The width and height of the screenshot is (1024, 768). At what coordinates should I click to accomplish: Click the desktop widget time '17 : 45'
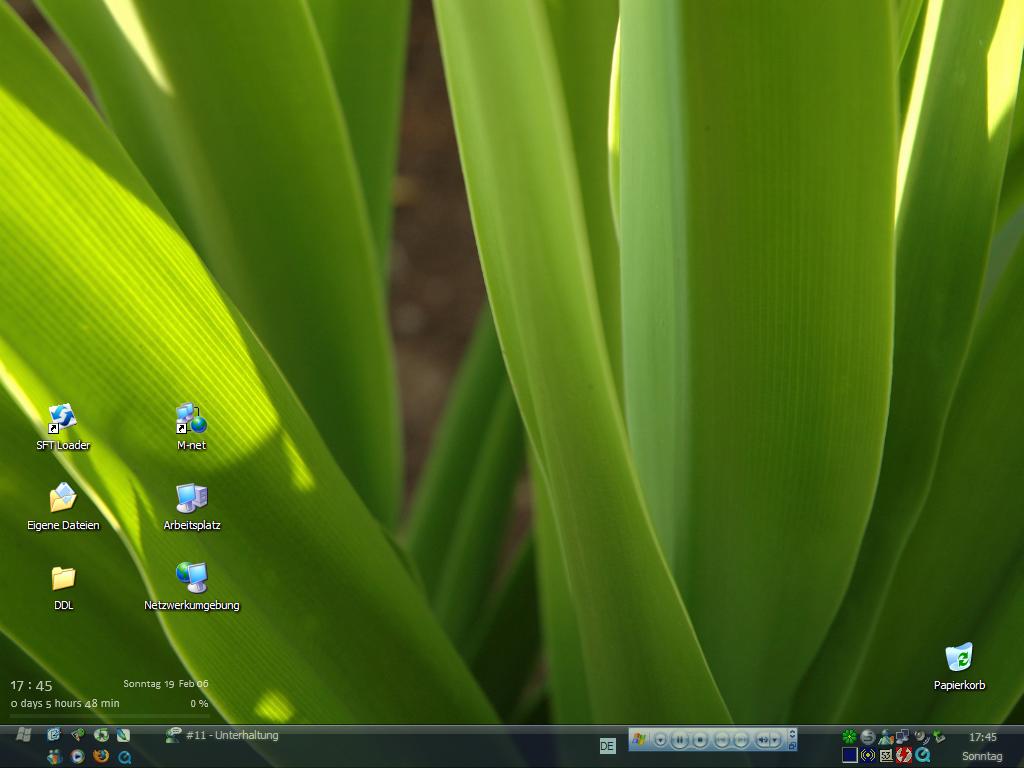coord(31,686)
